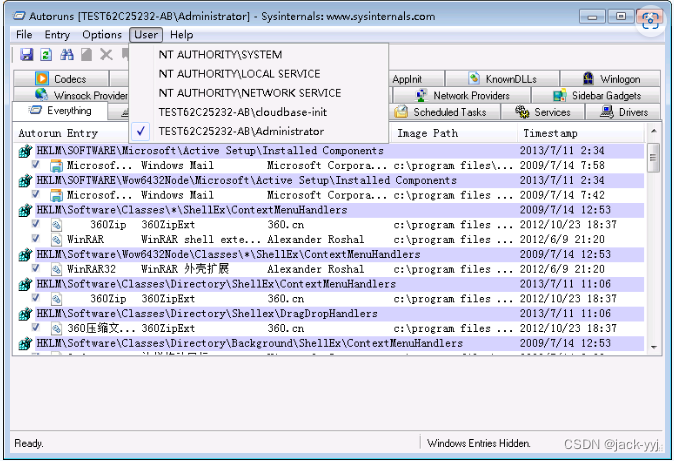Click registry icon of Wow6432Node\Classes ContextMenuHandlers key
This screenshot has width=674, height=461.
coord(25,255)
